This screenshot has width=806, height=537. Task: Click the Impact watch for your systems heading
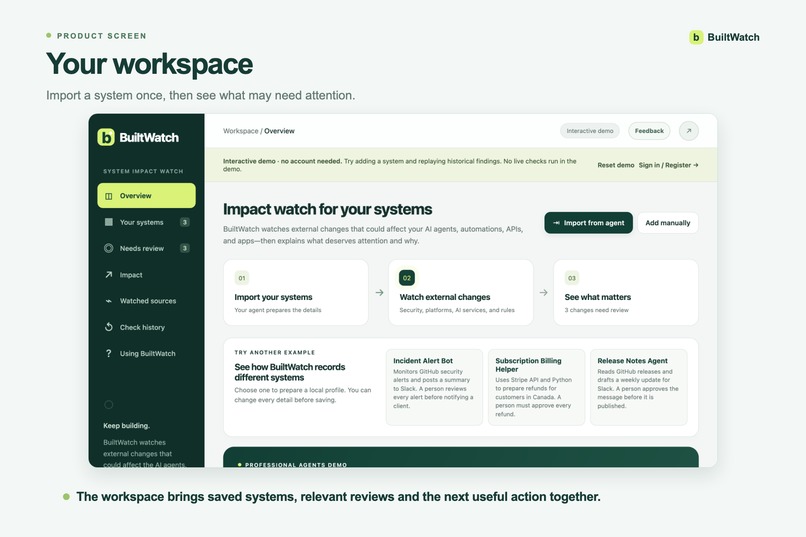pyautogui.click(x=327, y=209)
